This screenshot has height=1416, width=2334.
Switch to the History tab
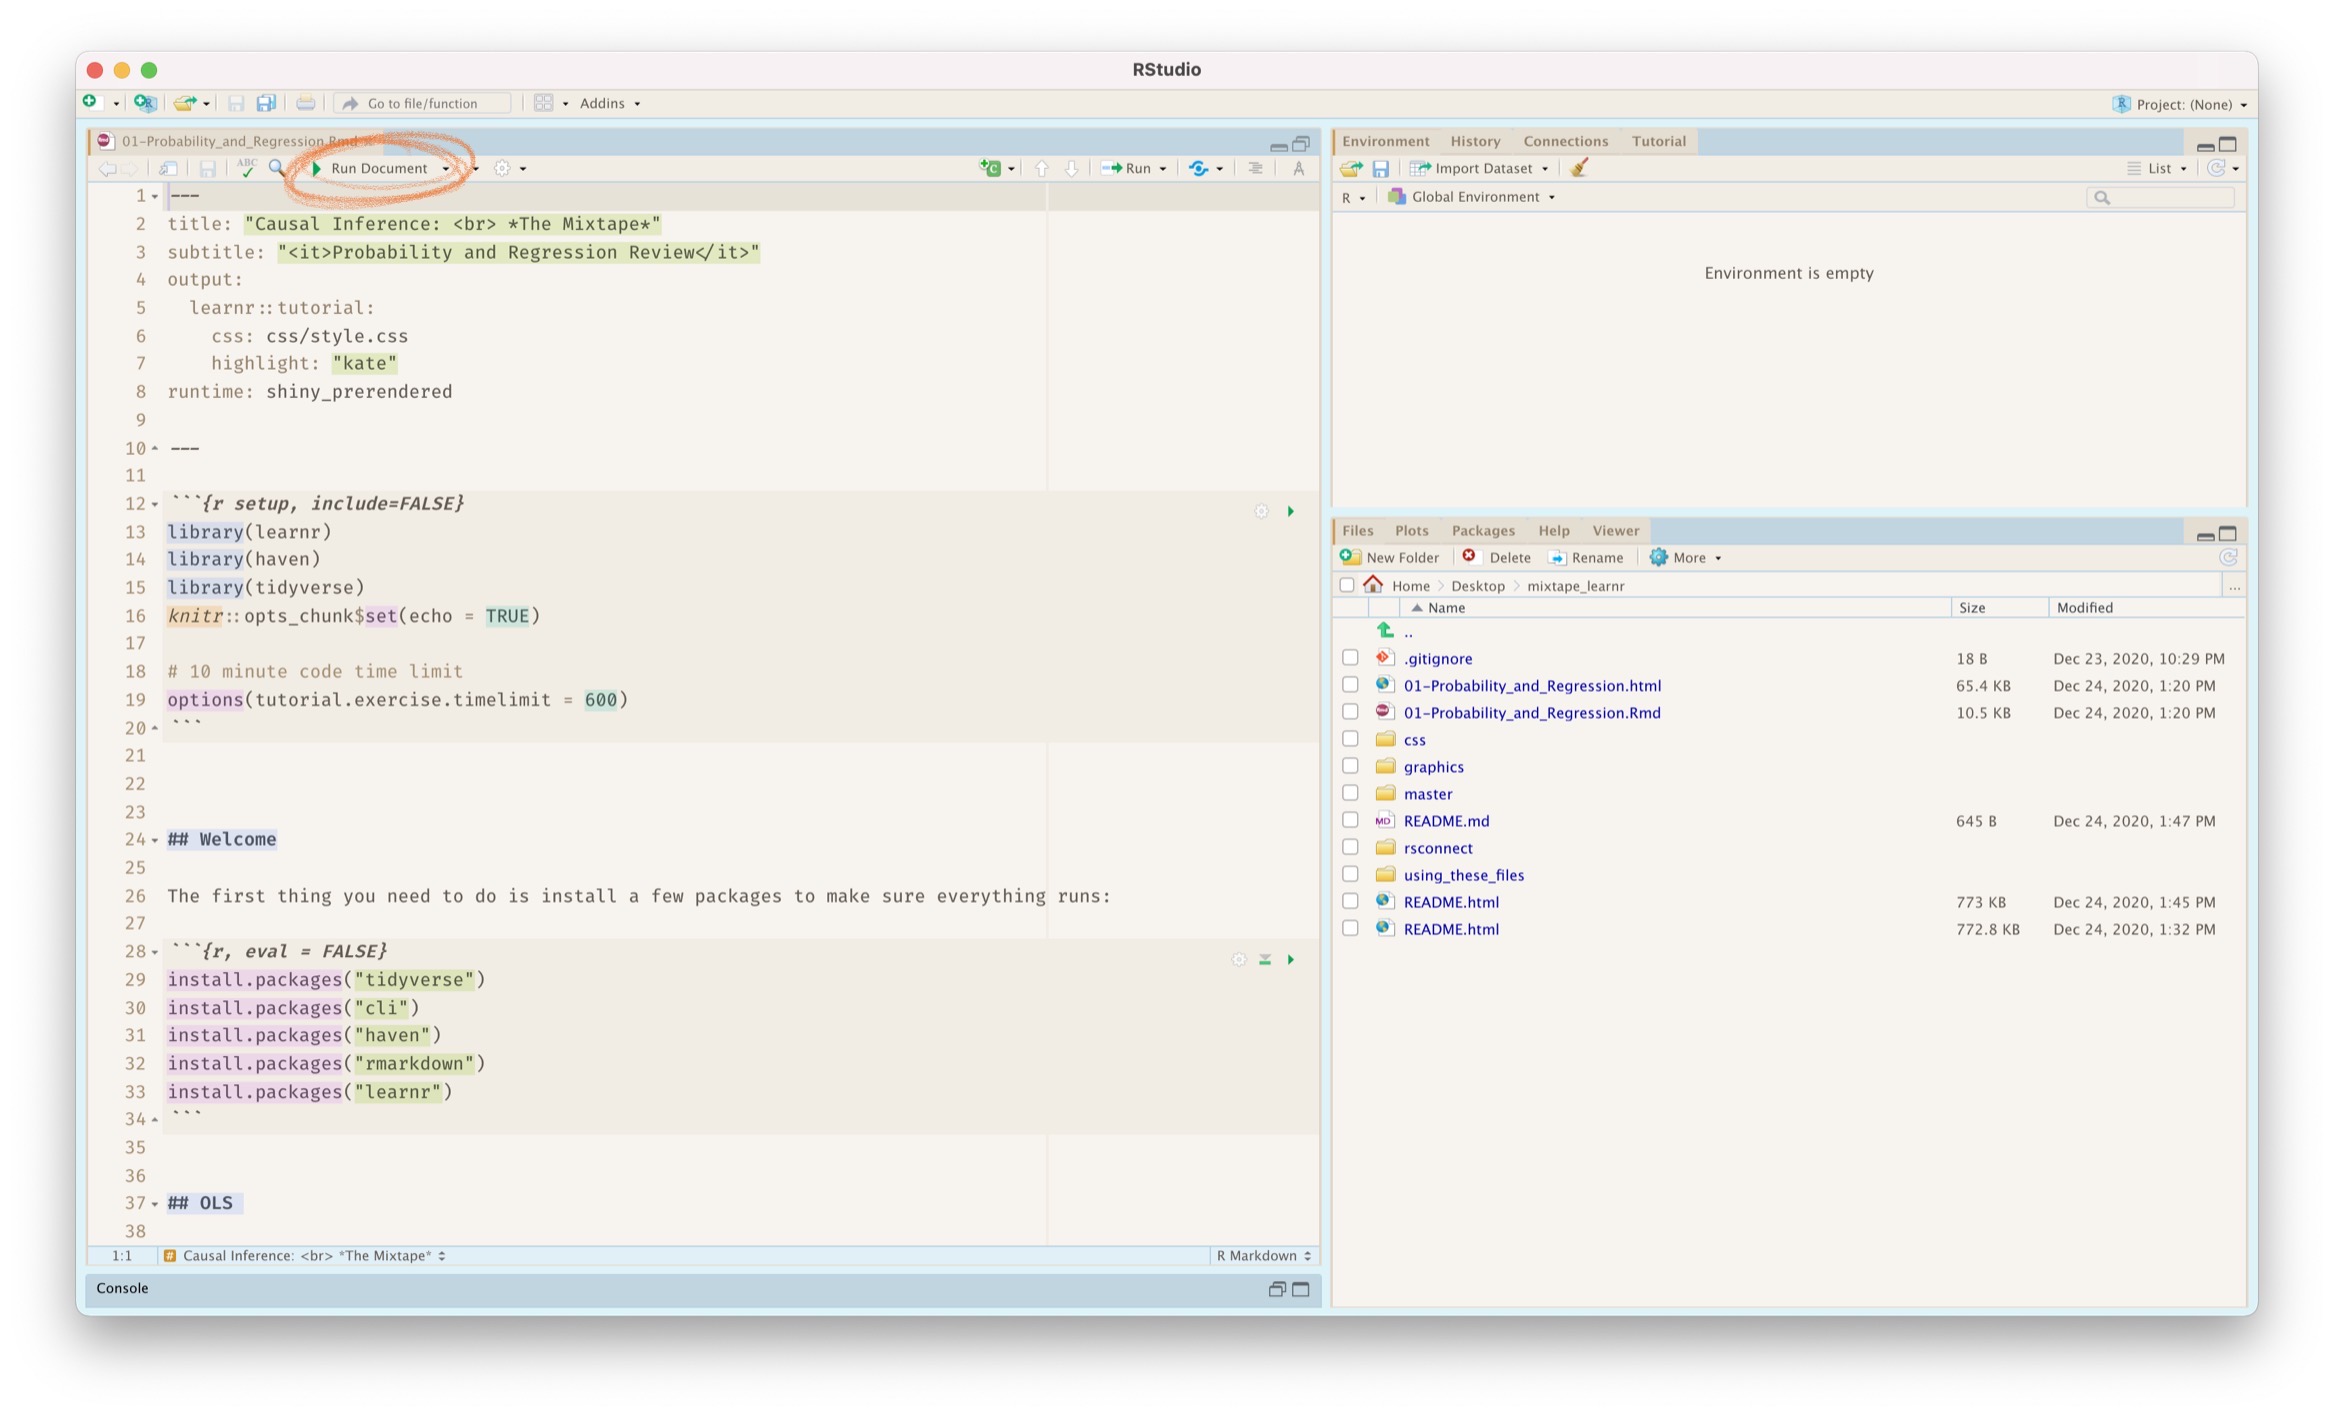[x=1474, y=141]
